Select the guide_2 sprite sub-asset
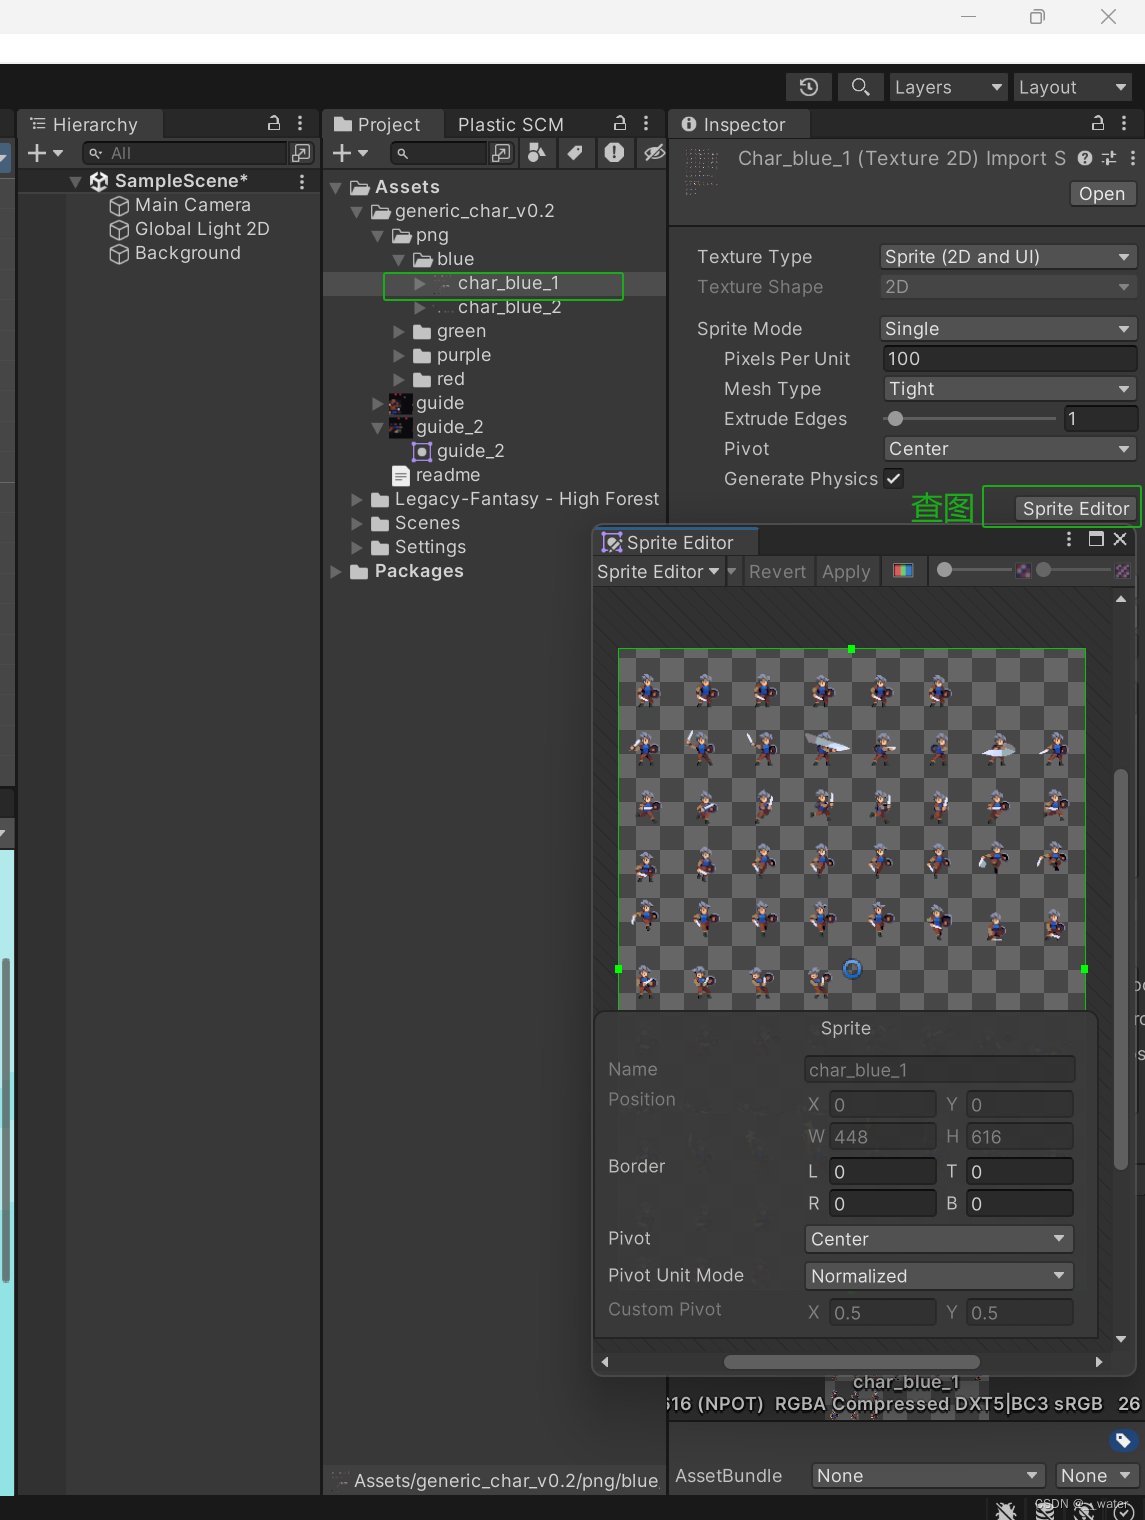The height and width of the screenshot is (1520, 1145). [470, 451]
